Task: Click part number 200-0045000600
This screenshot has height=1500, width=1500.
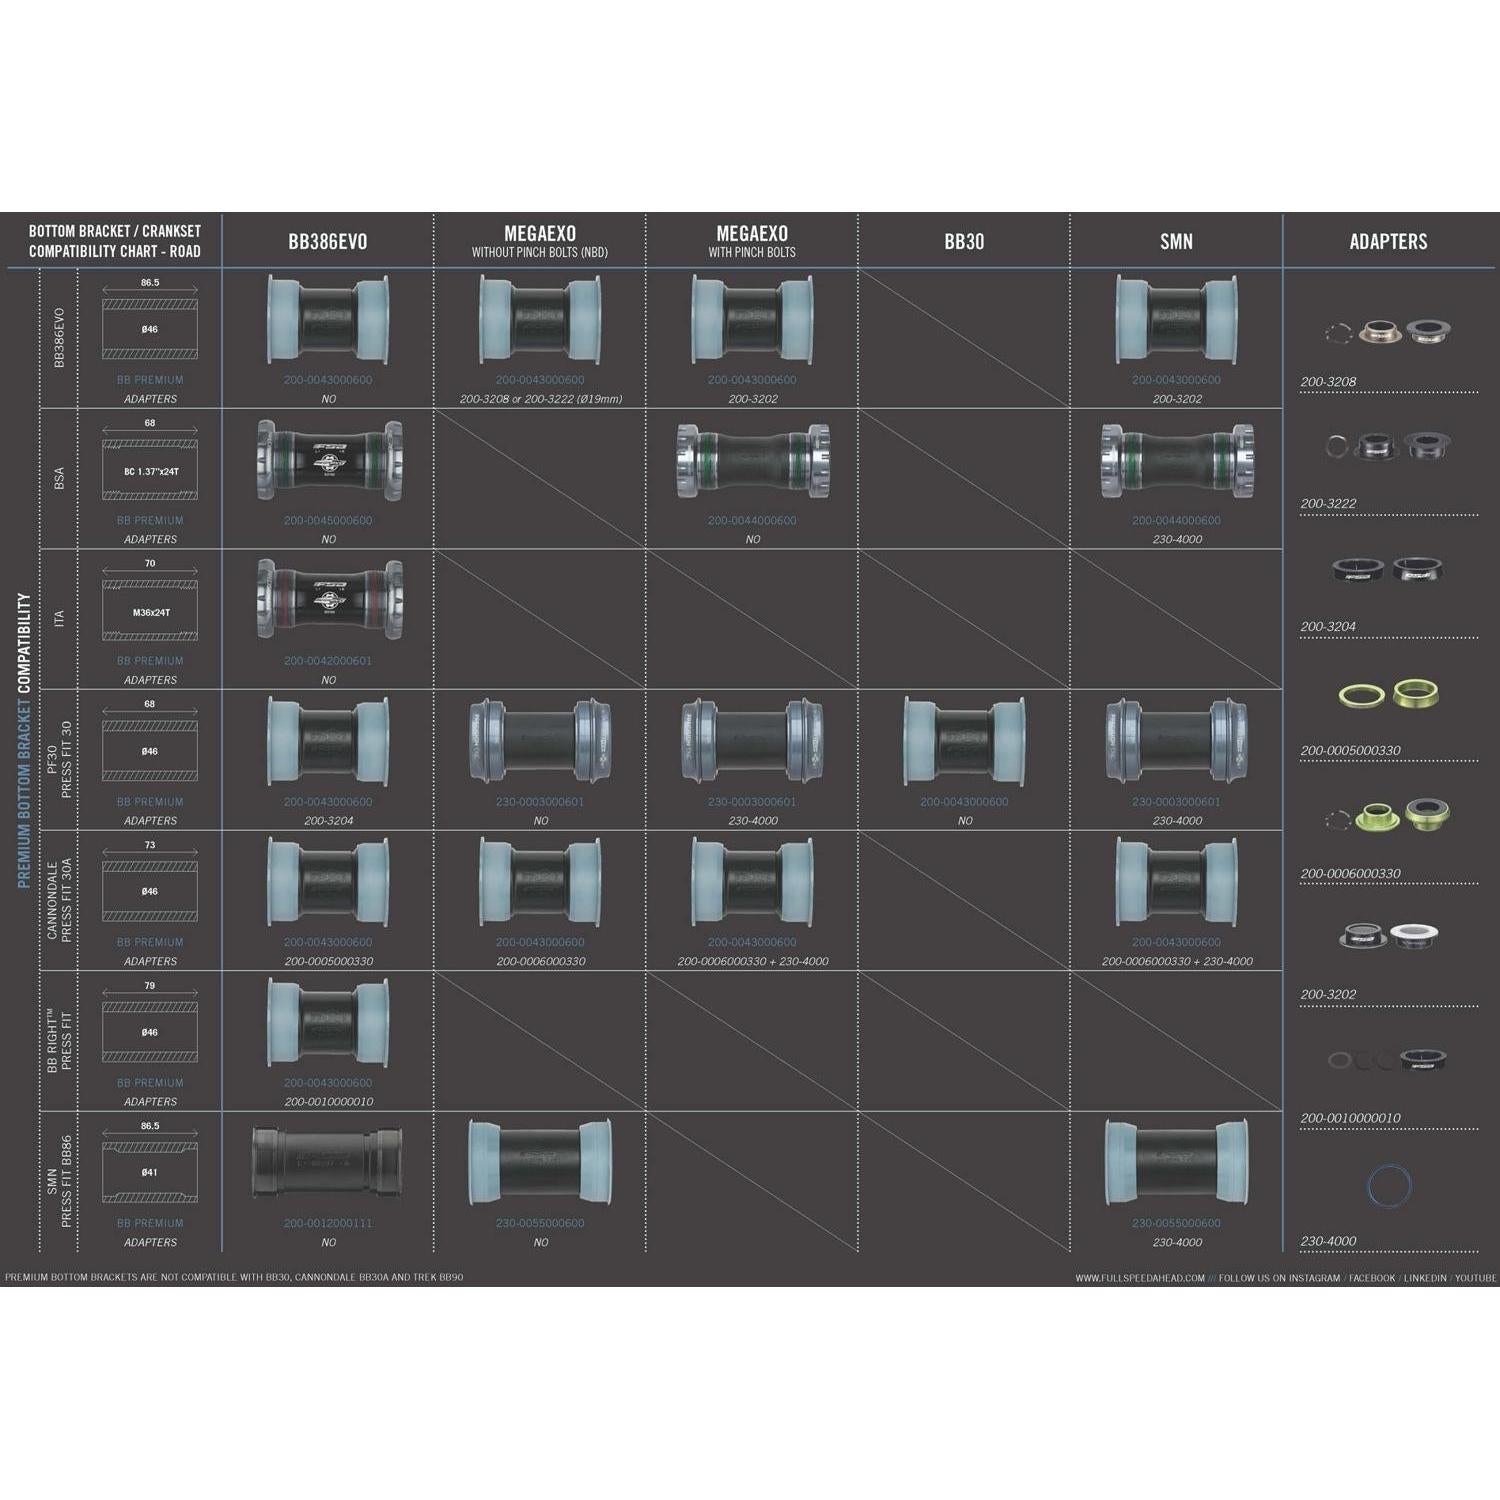Action: tap(328, 521)
